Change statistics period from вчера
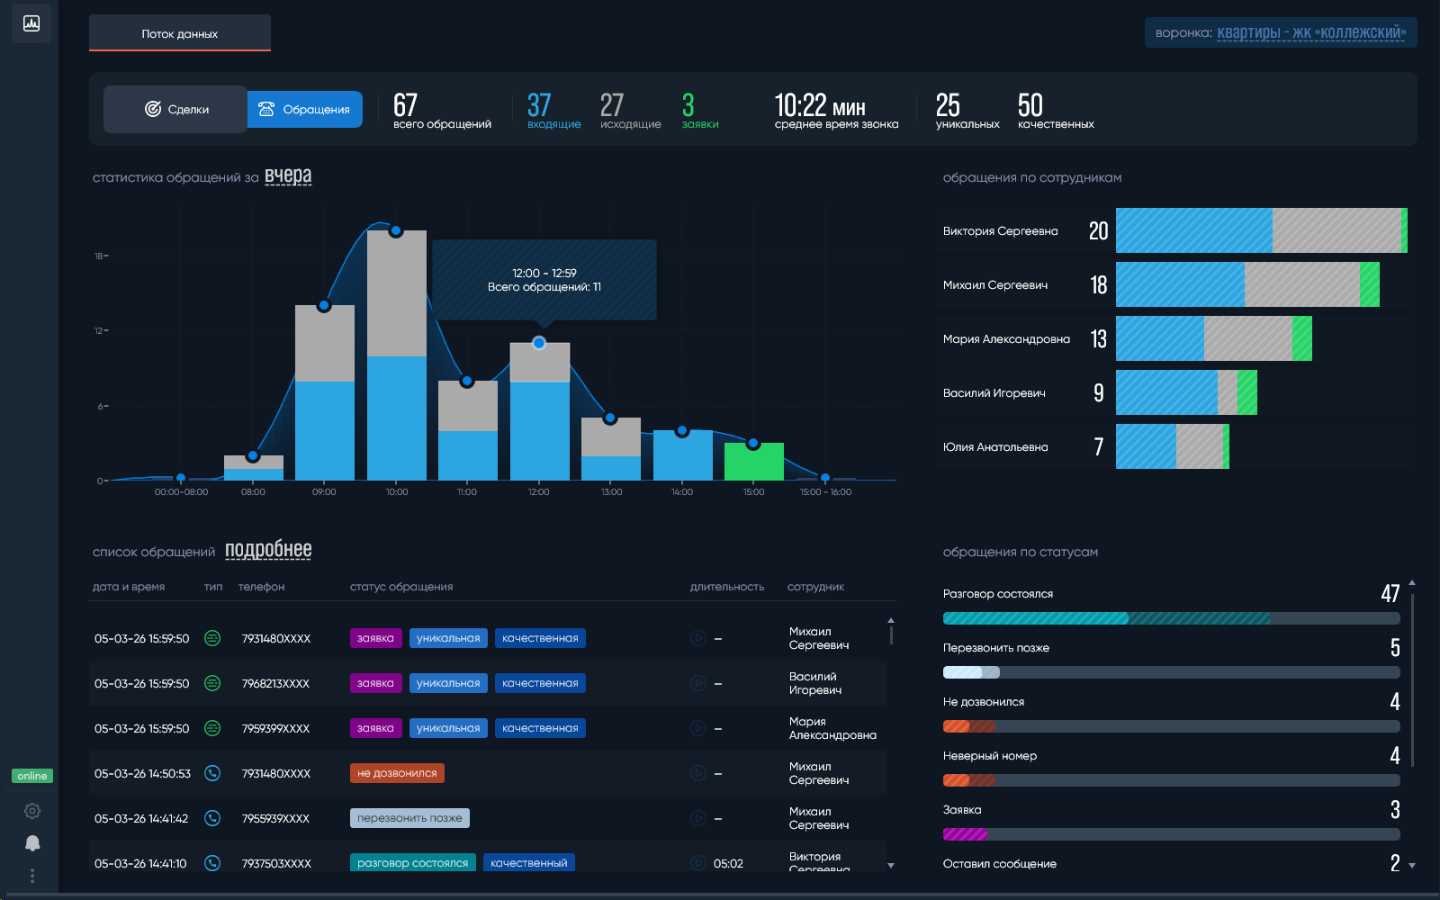 (288, 177)
